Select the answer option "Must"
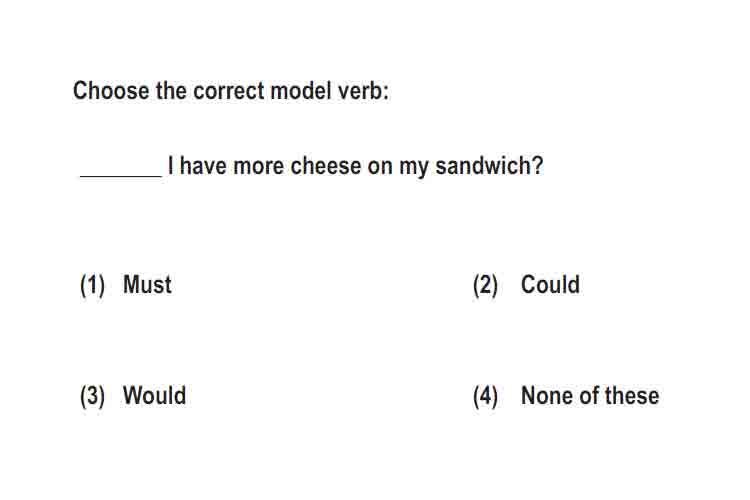Viewport: 750px width, 500px height. (147, 284)
